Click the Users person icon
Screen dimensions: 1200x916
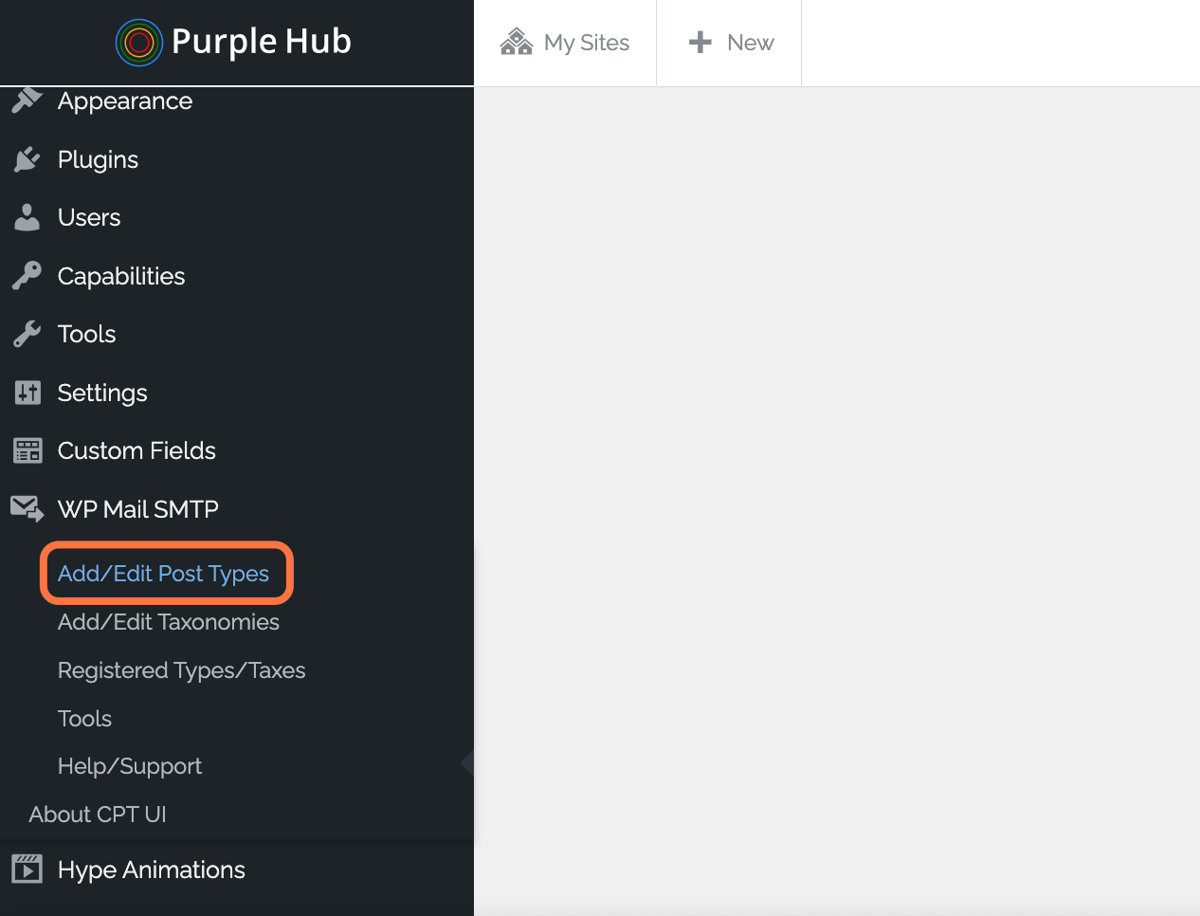27,217
